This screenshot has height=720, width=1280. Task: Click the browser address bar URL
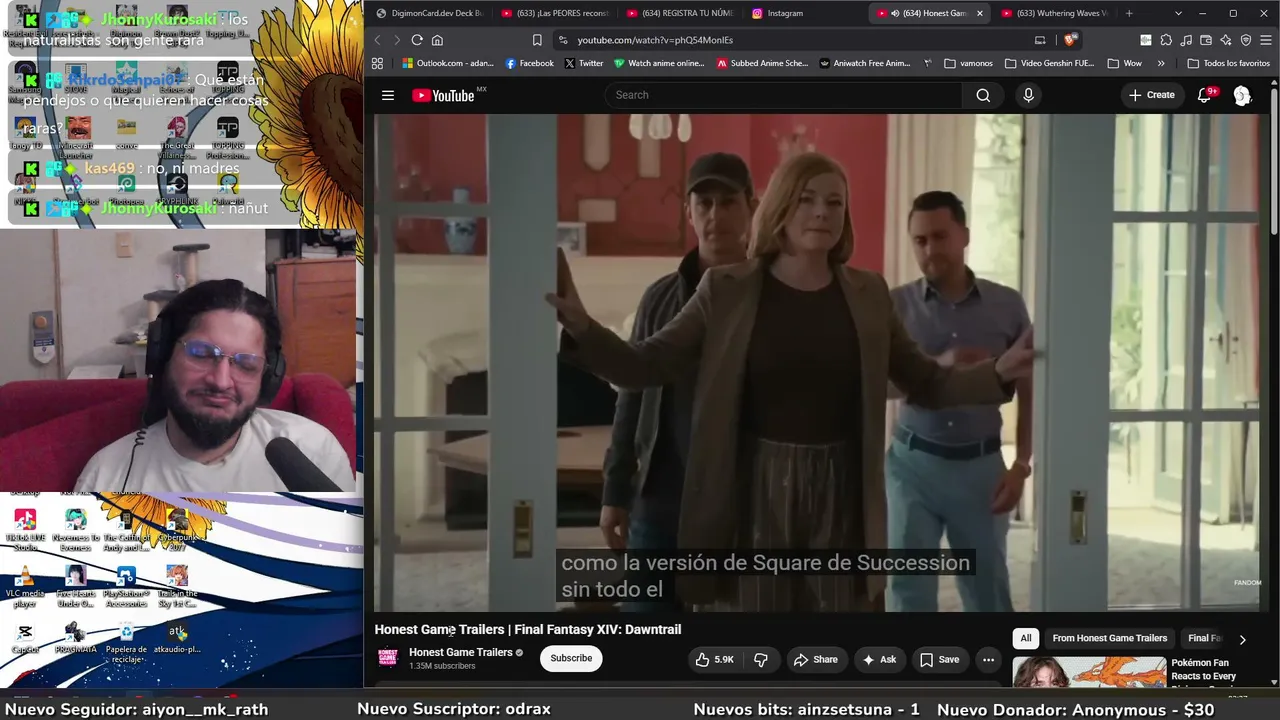[655, 40]
